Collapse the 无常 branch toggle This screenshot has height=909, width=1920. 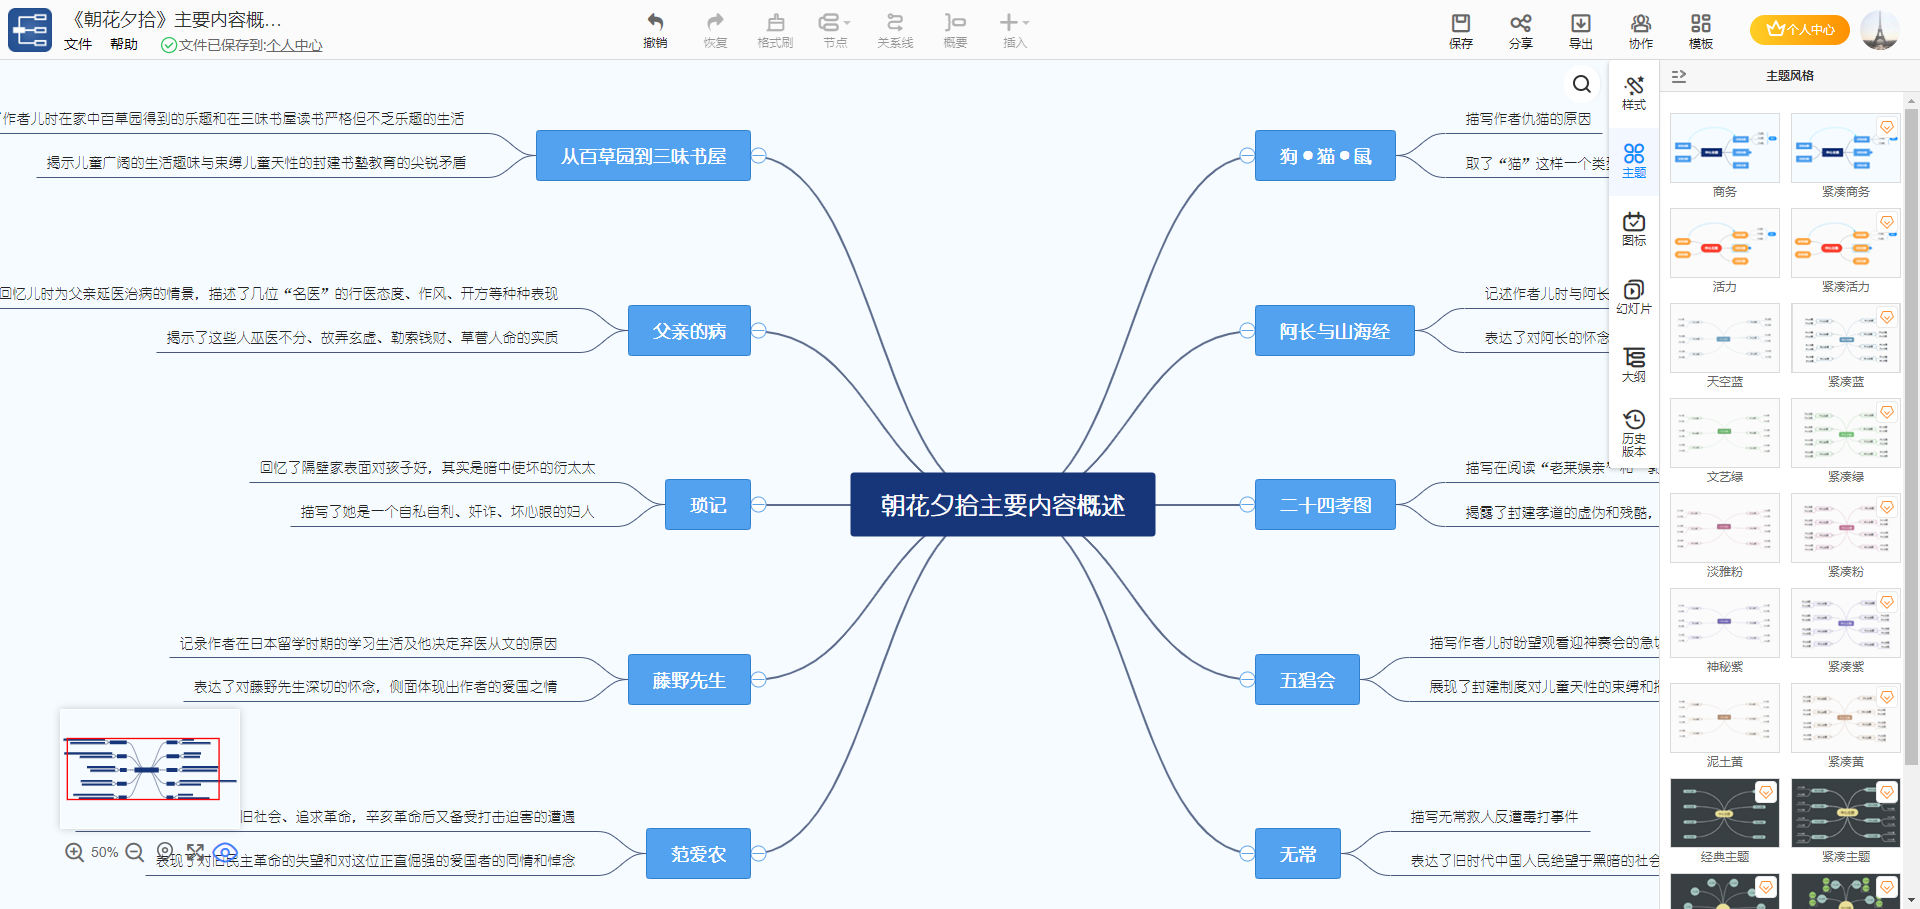pyautogui.click(x=1247, y=853)
